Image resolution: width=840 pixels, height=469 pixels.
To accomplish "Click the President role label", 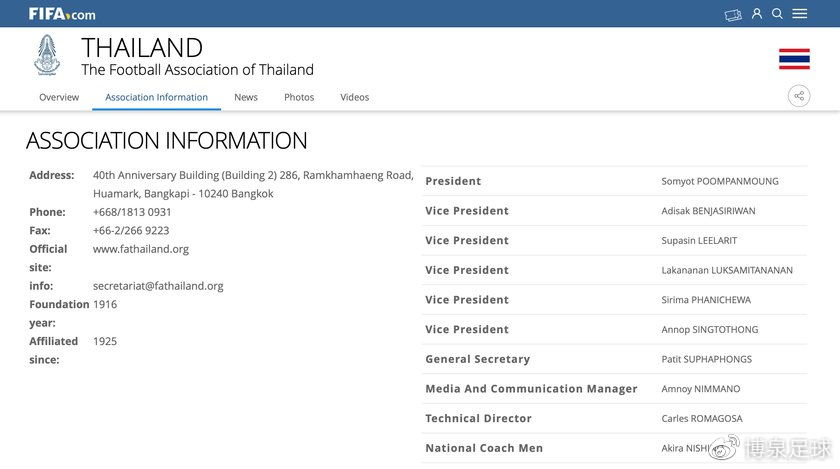I will tap(453, 181).
